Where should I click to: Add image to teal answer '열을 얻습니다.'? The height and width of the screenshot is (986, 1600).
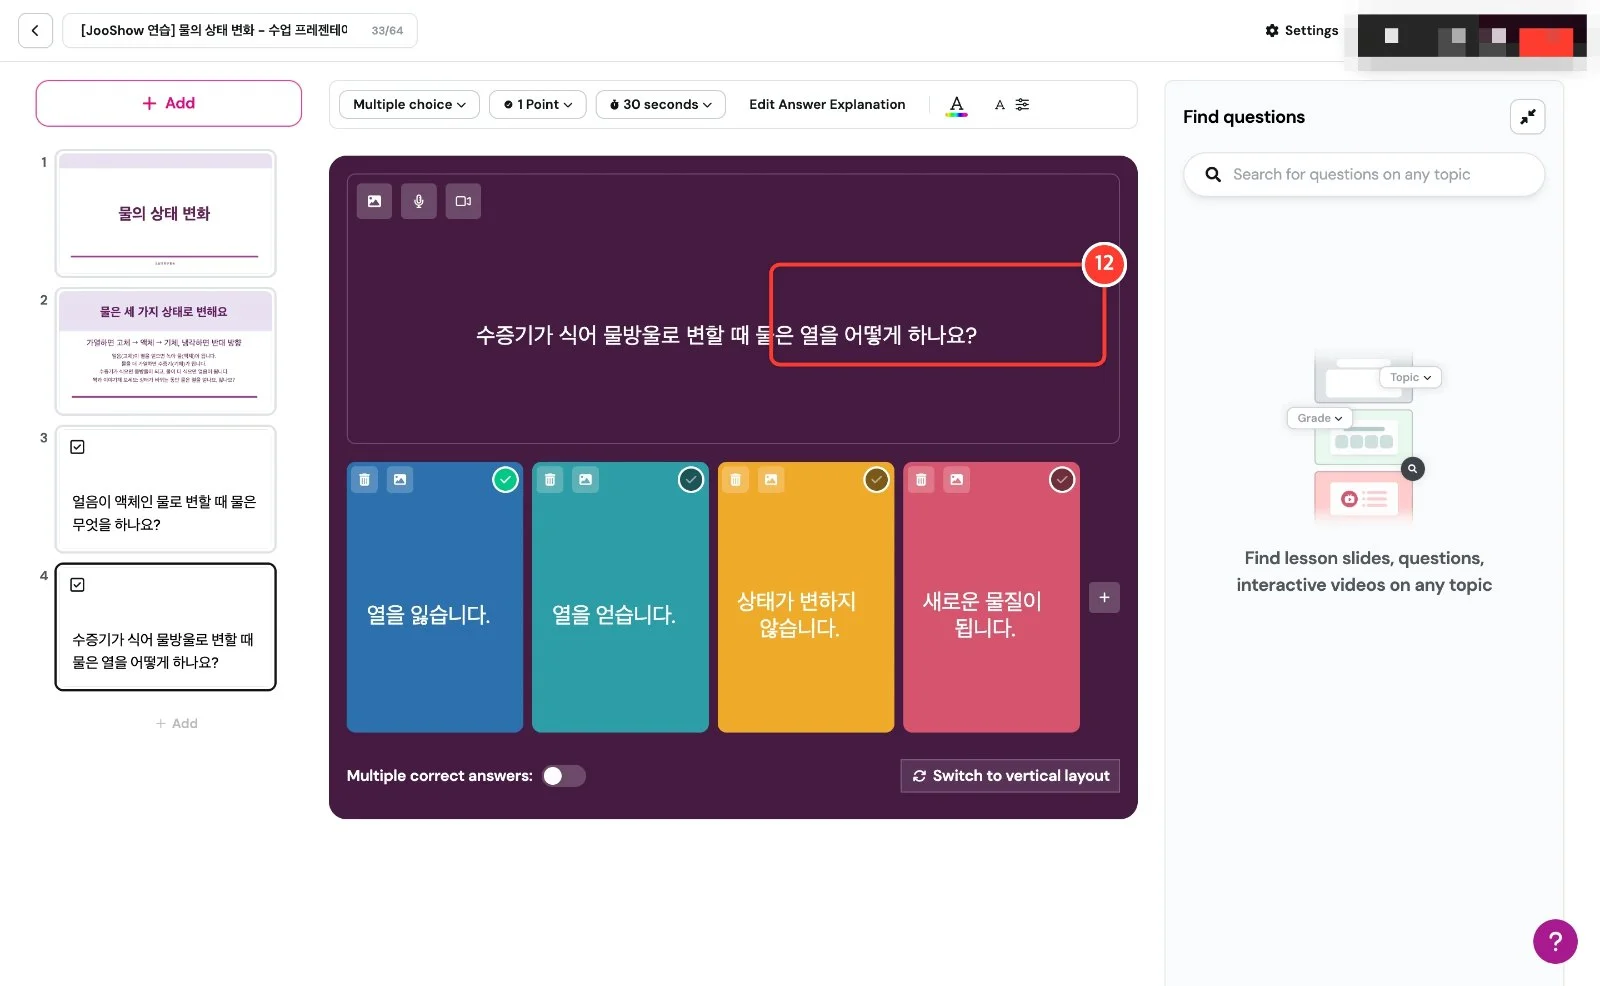586,480
